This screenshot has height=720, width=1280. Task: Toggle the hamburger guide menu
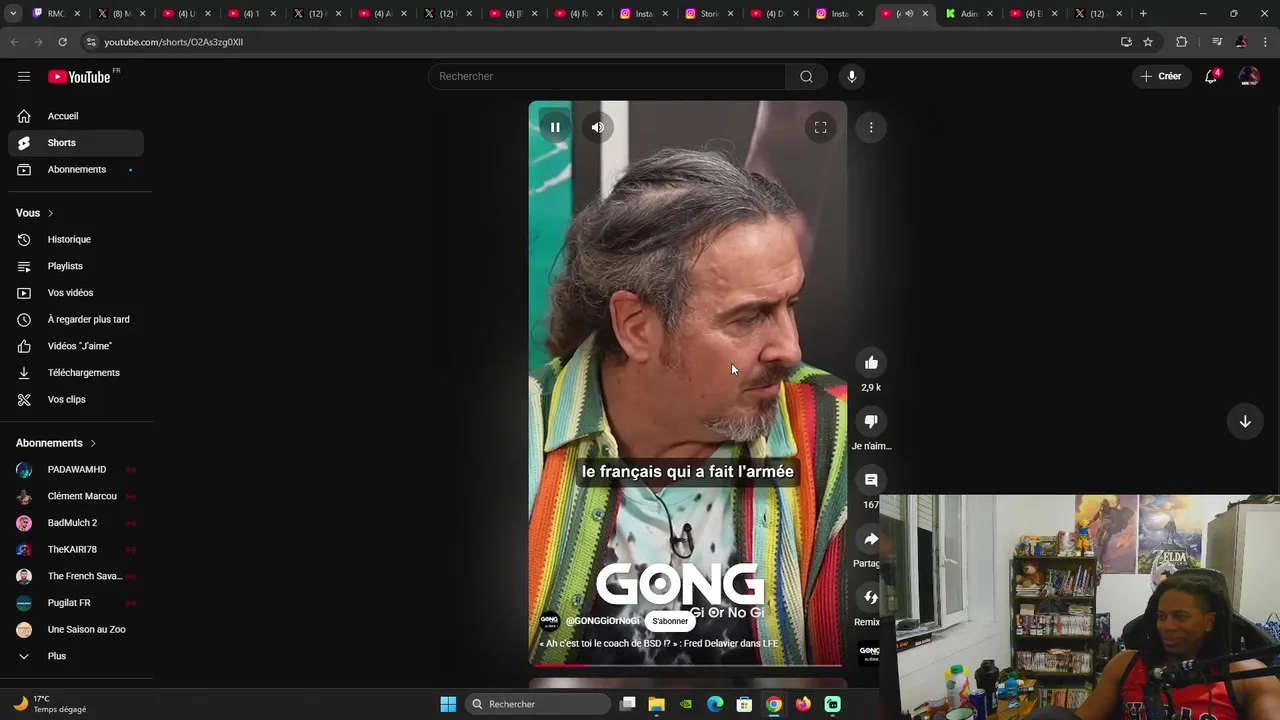click(x=24, y=76)
